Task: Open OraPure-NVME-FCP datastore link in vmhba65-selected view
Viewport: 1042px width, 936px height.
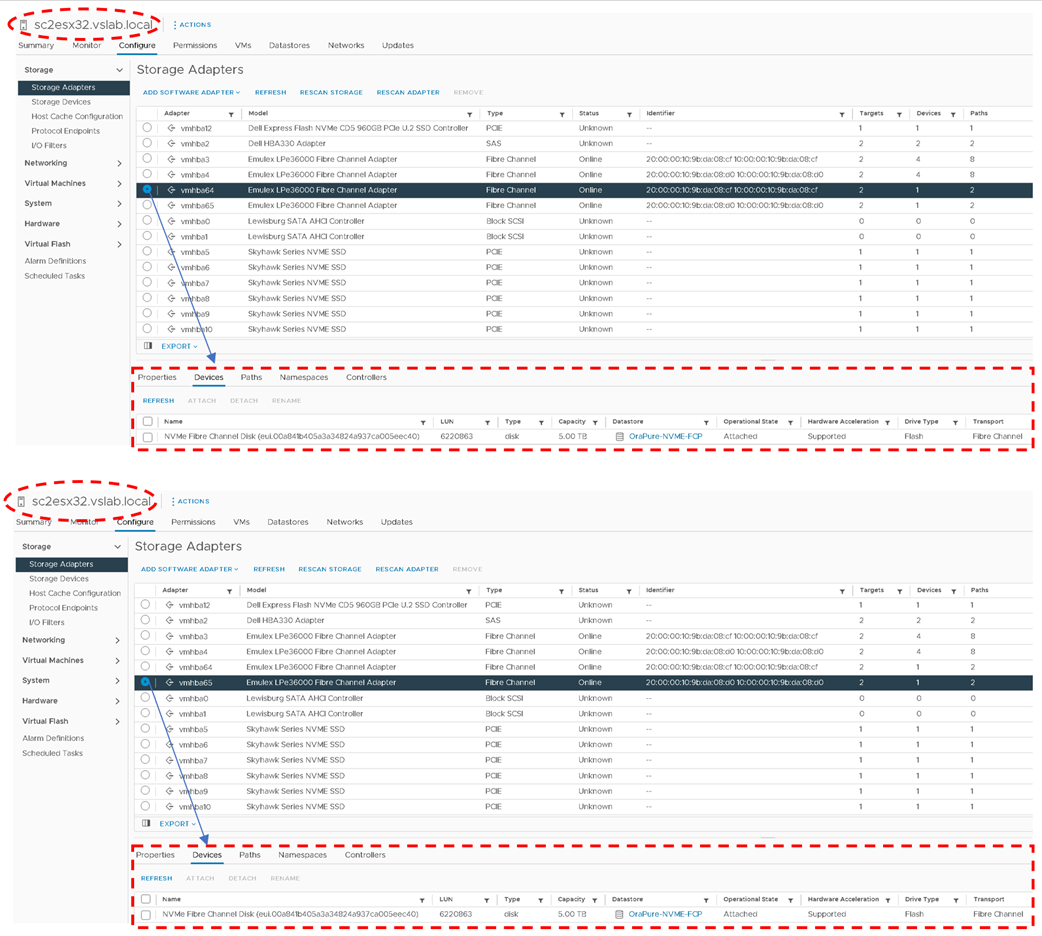Action: (665, 914)
